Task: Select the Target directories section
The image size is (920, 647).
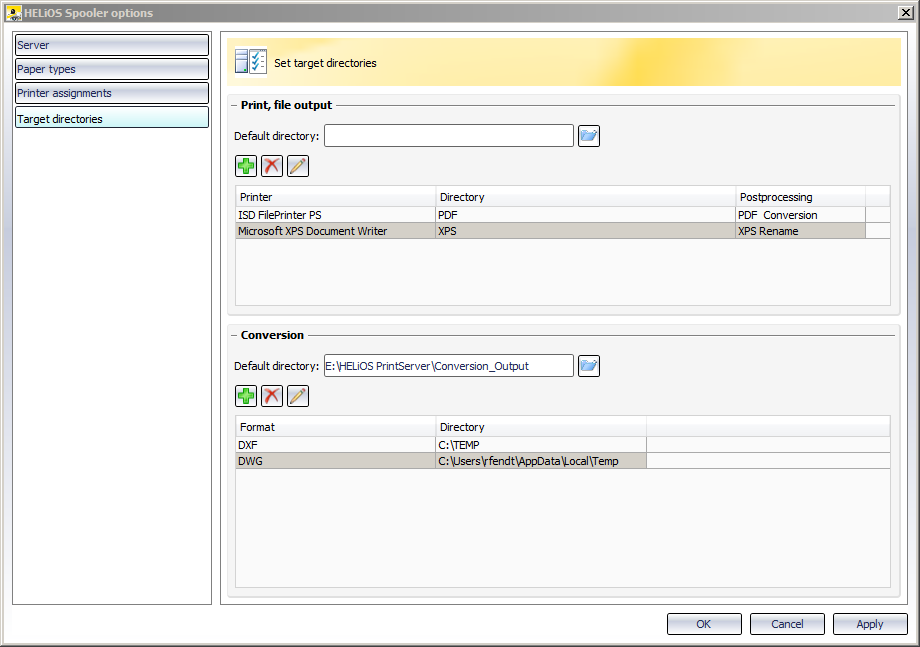Action: (112, 117)
